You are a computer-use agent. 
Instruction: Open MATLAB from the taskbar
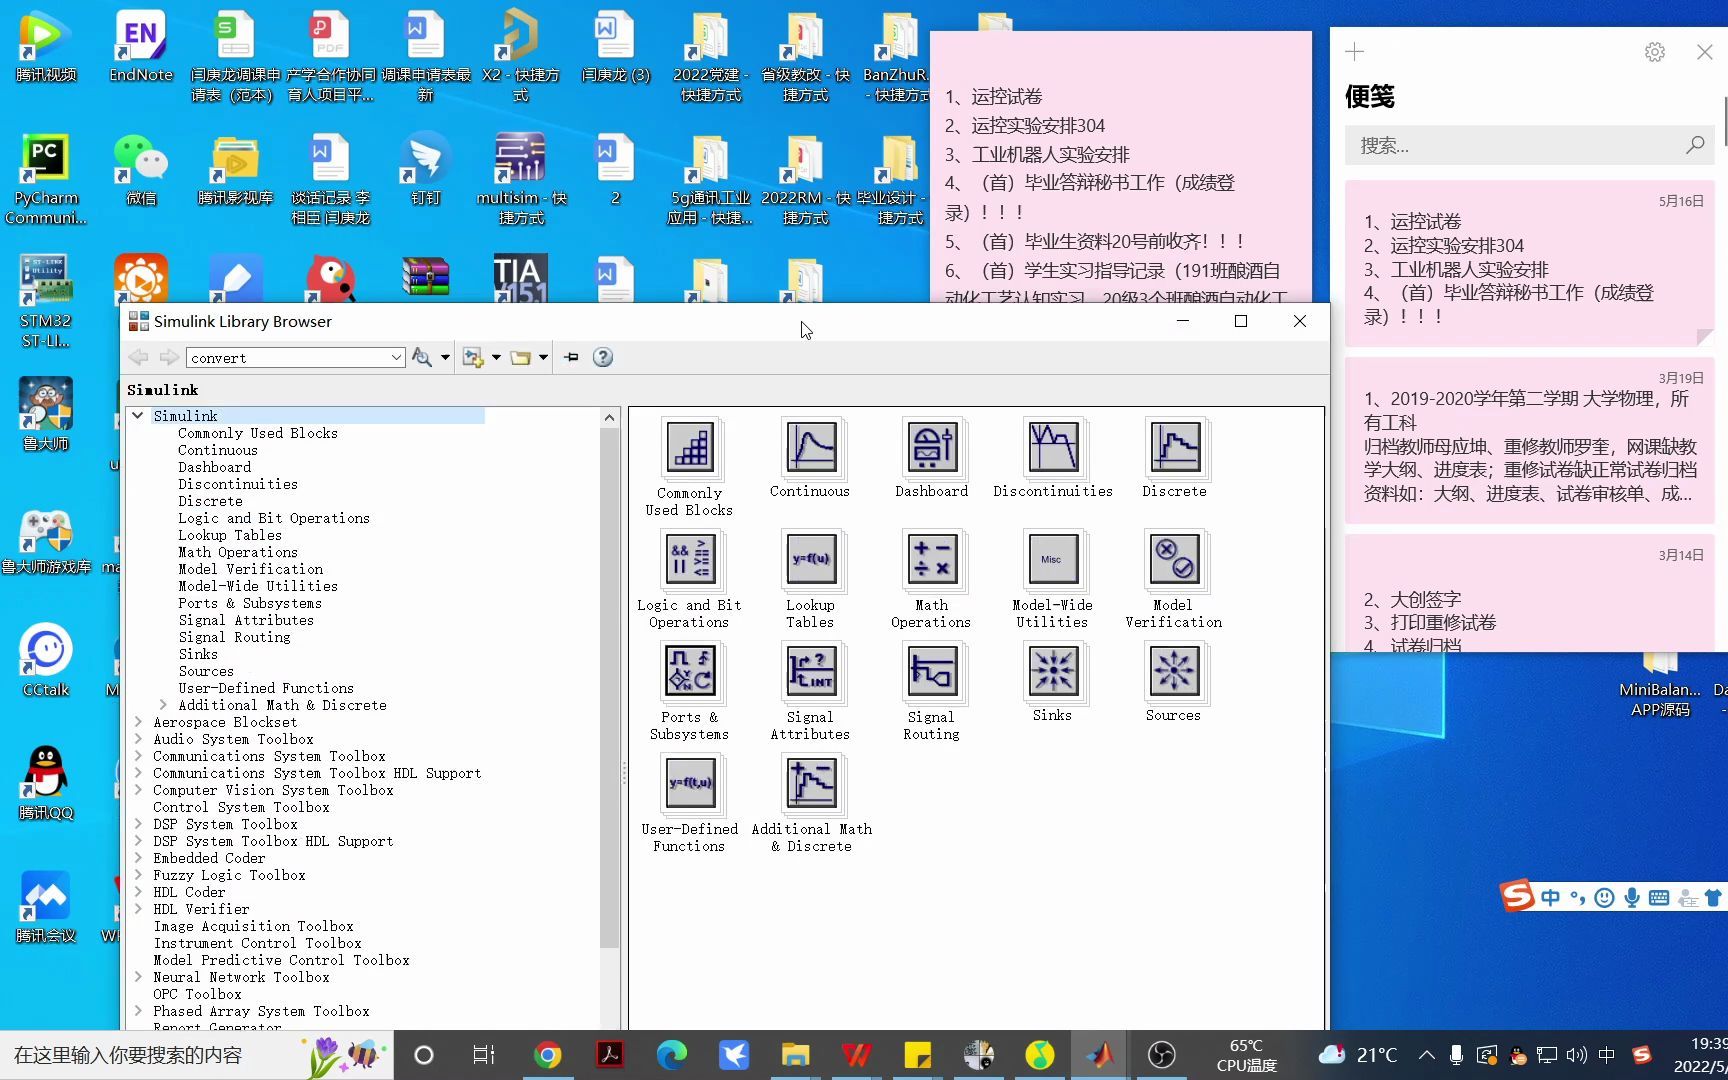1099,1055
